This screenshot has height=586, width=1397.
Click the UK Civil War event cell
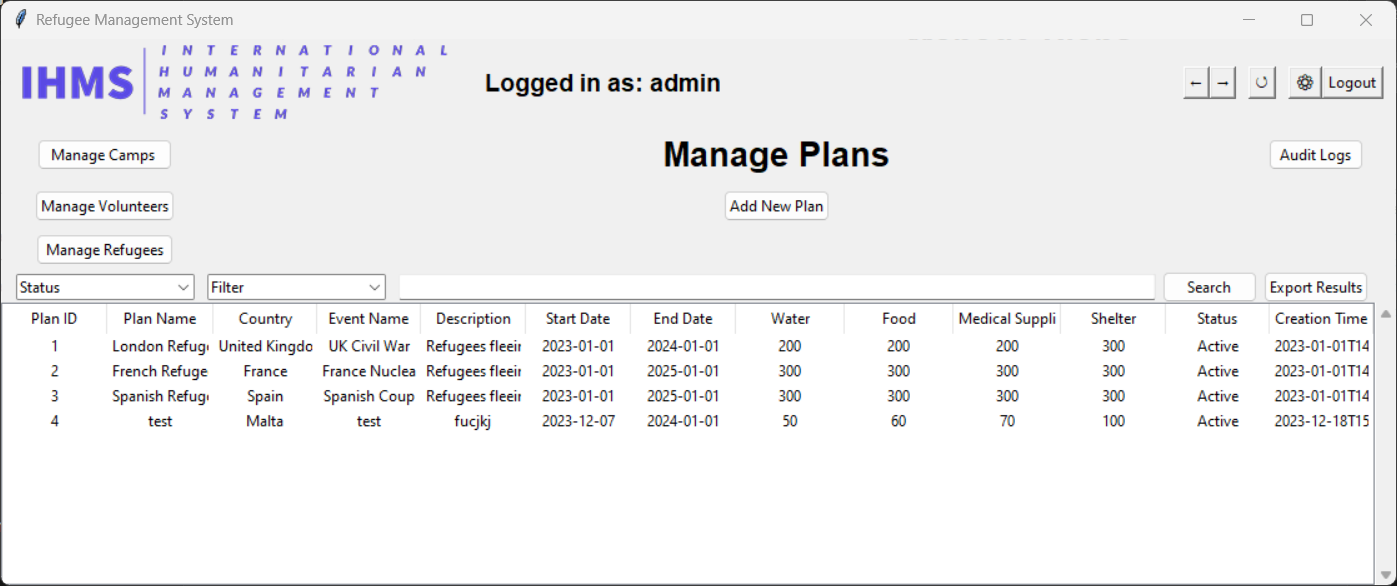(x=369, y=346)
